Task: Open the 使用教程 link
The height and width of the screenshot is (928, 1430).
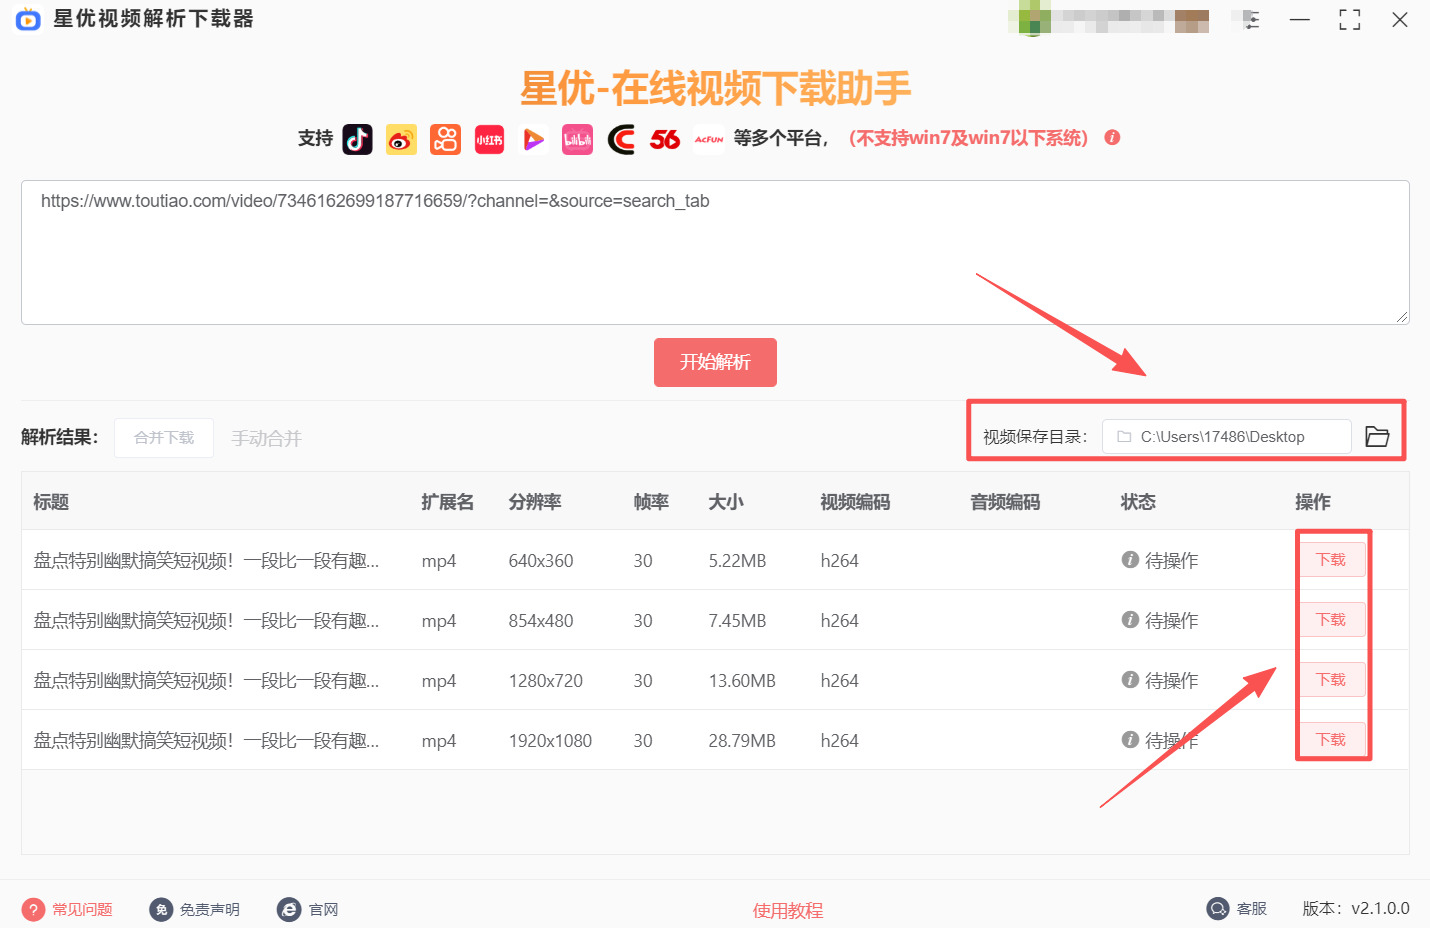Action: click(788, 910)
